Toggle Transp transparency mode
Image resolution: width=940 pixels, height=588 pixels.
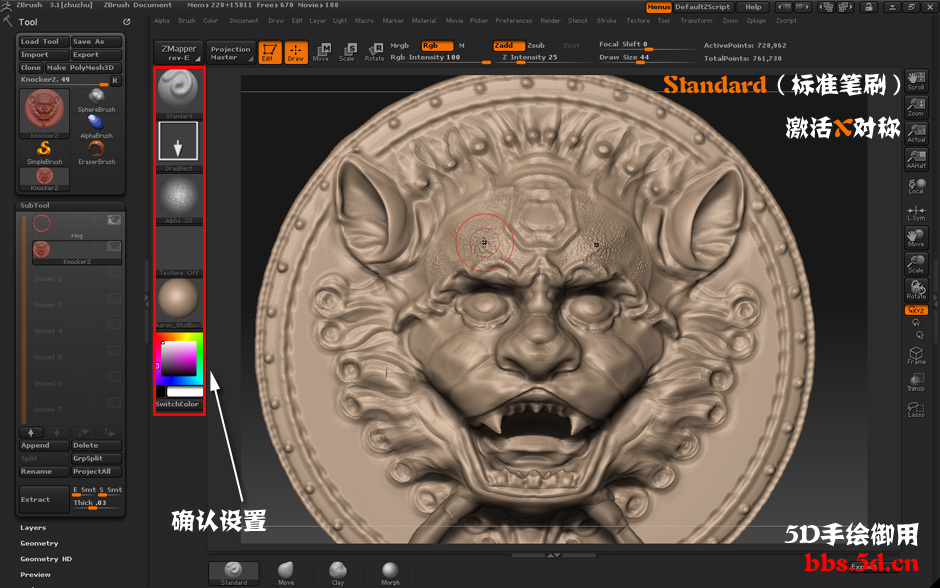pos(916,381)
